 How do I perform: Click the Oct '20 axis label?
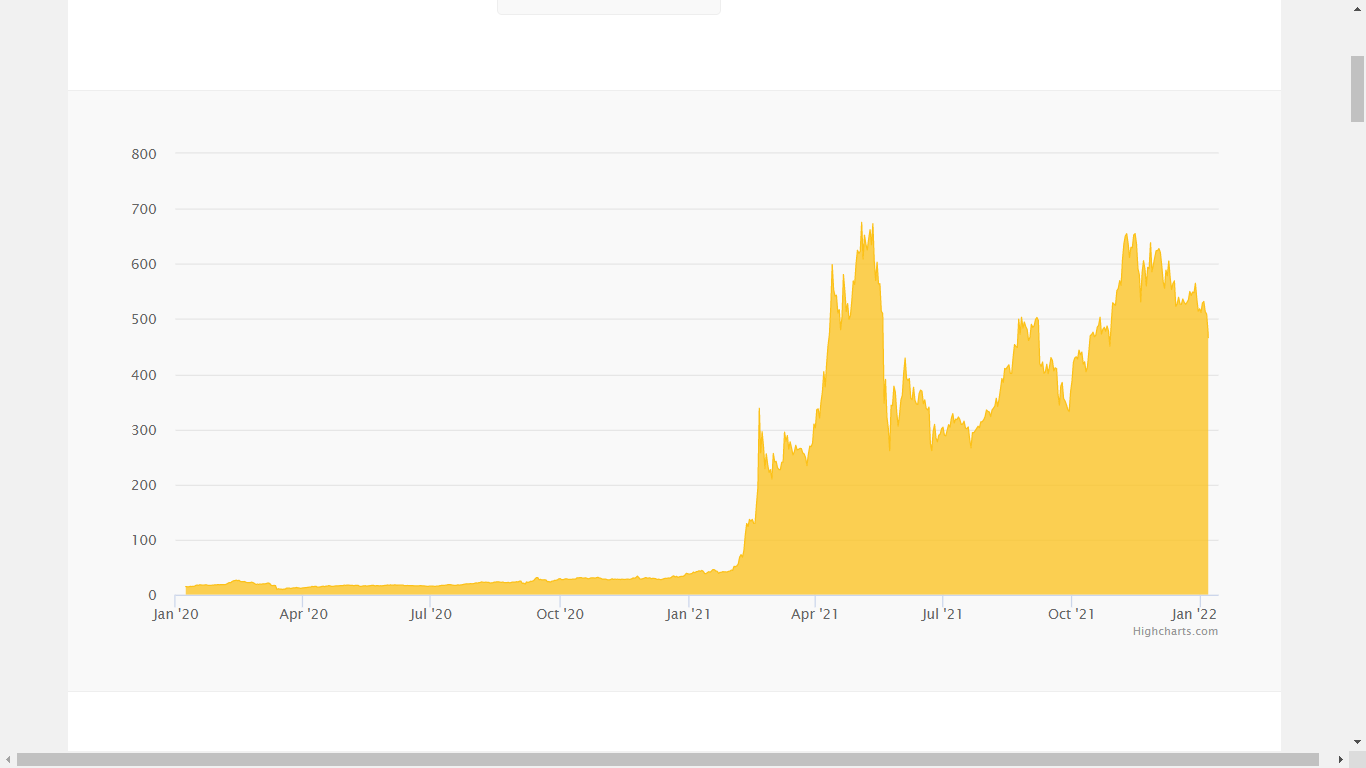[560, 614]
